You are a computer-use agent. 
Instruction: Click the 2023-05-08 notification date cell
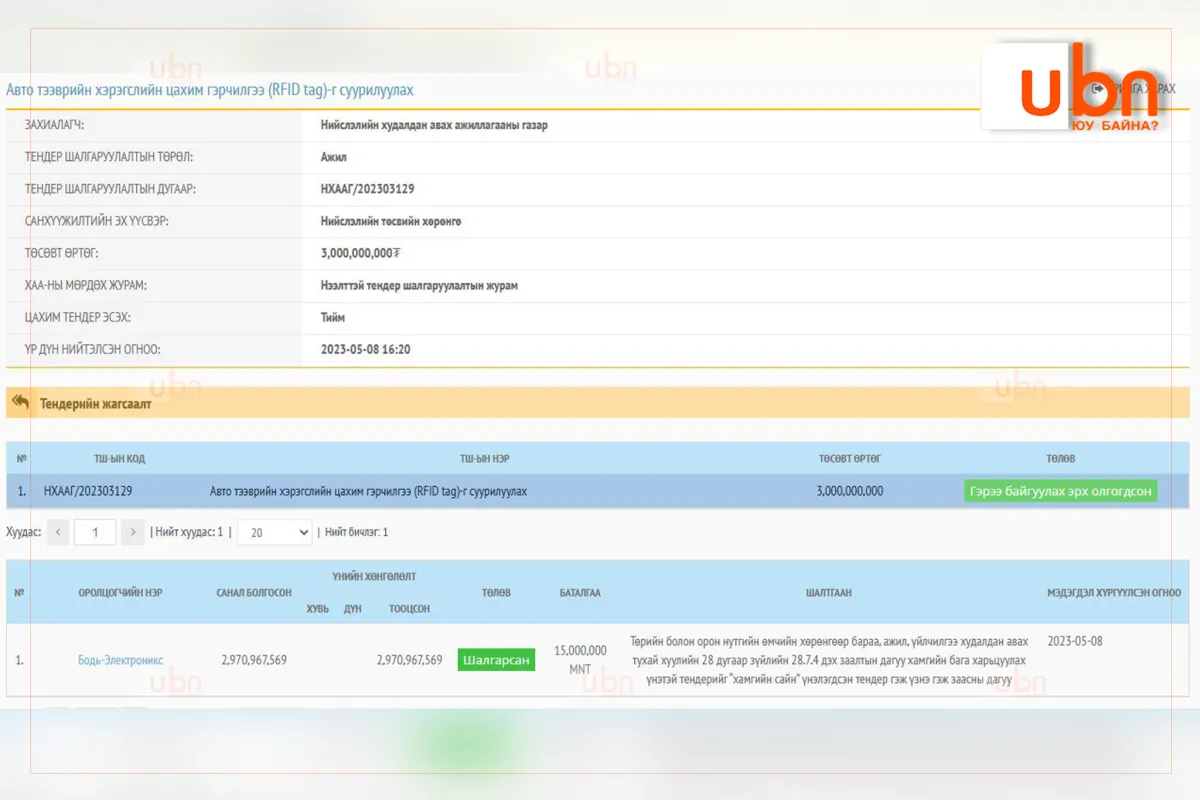coord(1075,641)
